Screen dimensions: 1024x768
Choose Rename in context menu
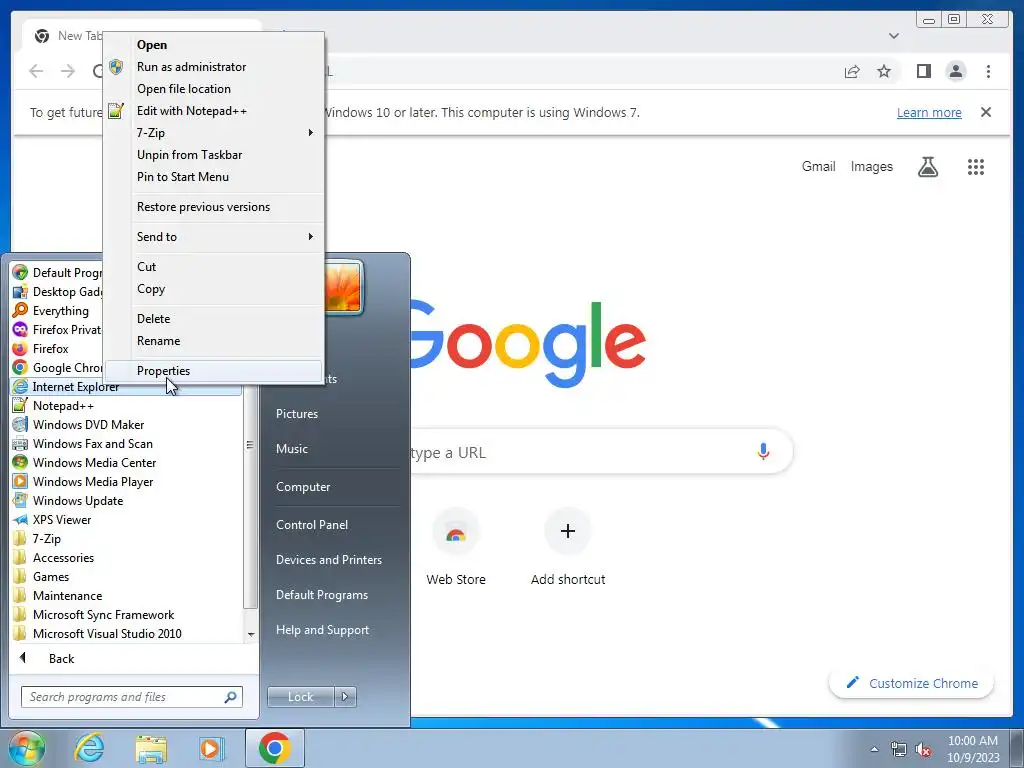tap(214, 341)
